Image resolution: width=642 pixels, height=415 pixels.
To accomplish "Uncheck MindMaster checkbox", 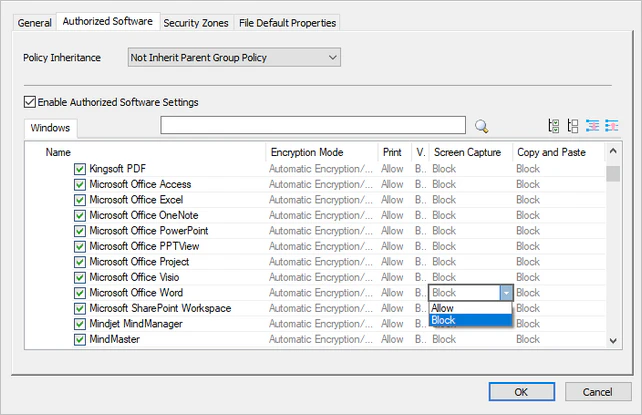I will tap(80, 340).
